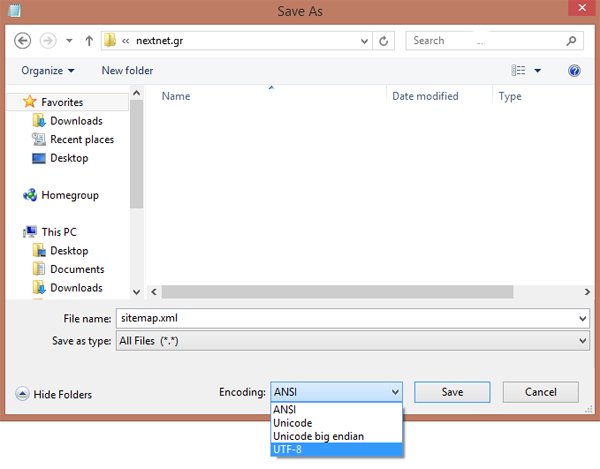Open the Organize dropdown menu
600x469 pixels.
(48, 71)
